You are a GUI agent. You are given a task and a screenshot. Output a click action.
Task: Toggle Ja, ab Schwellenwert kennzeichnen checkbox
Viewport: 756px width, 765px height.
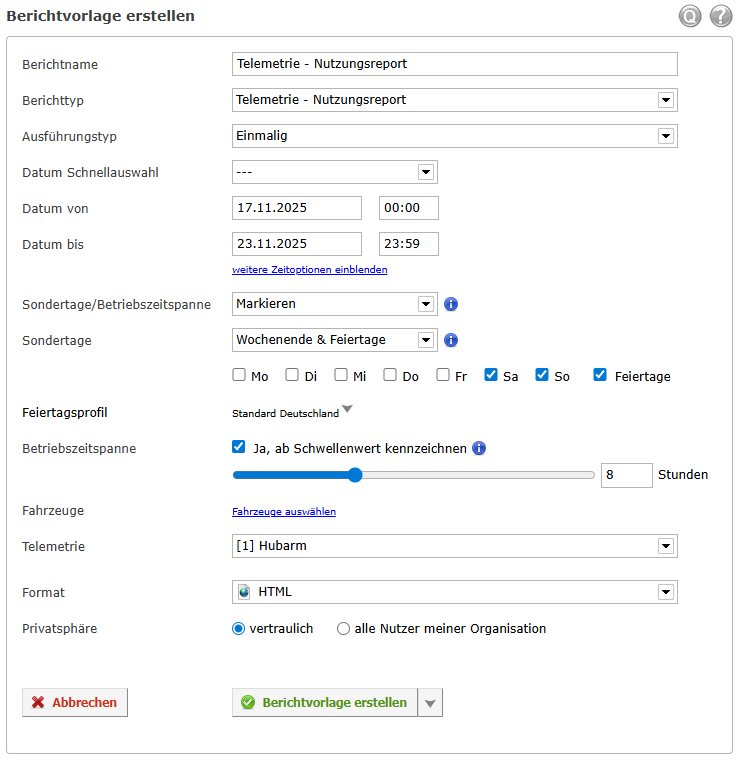point(239,448)
